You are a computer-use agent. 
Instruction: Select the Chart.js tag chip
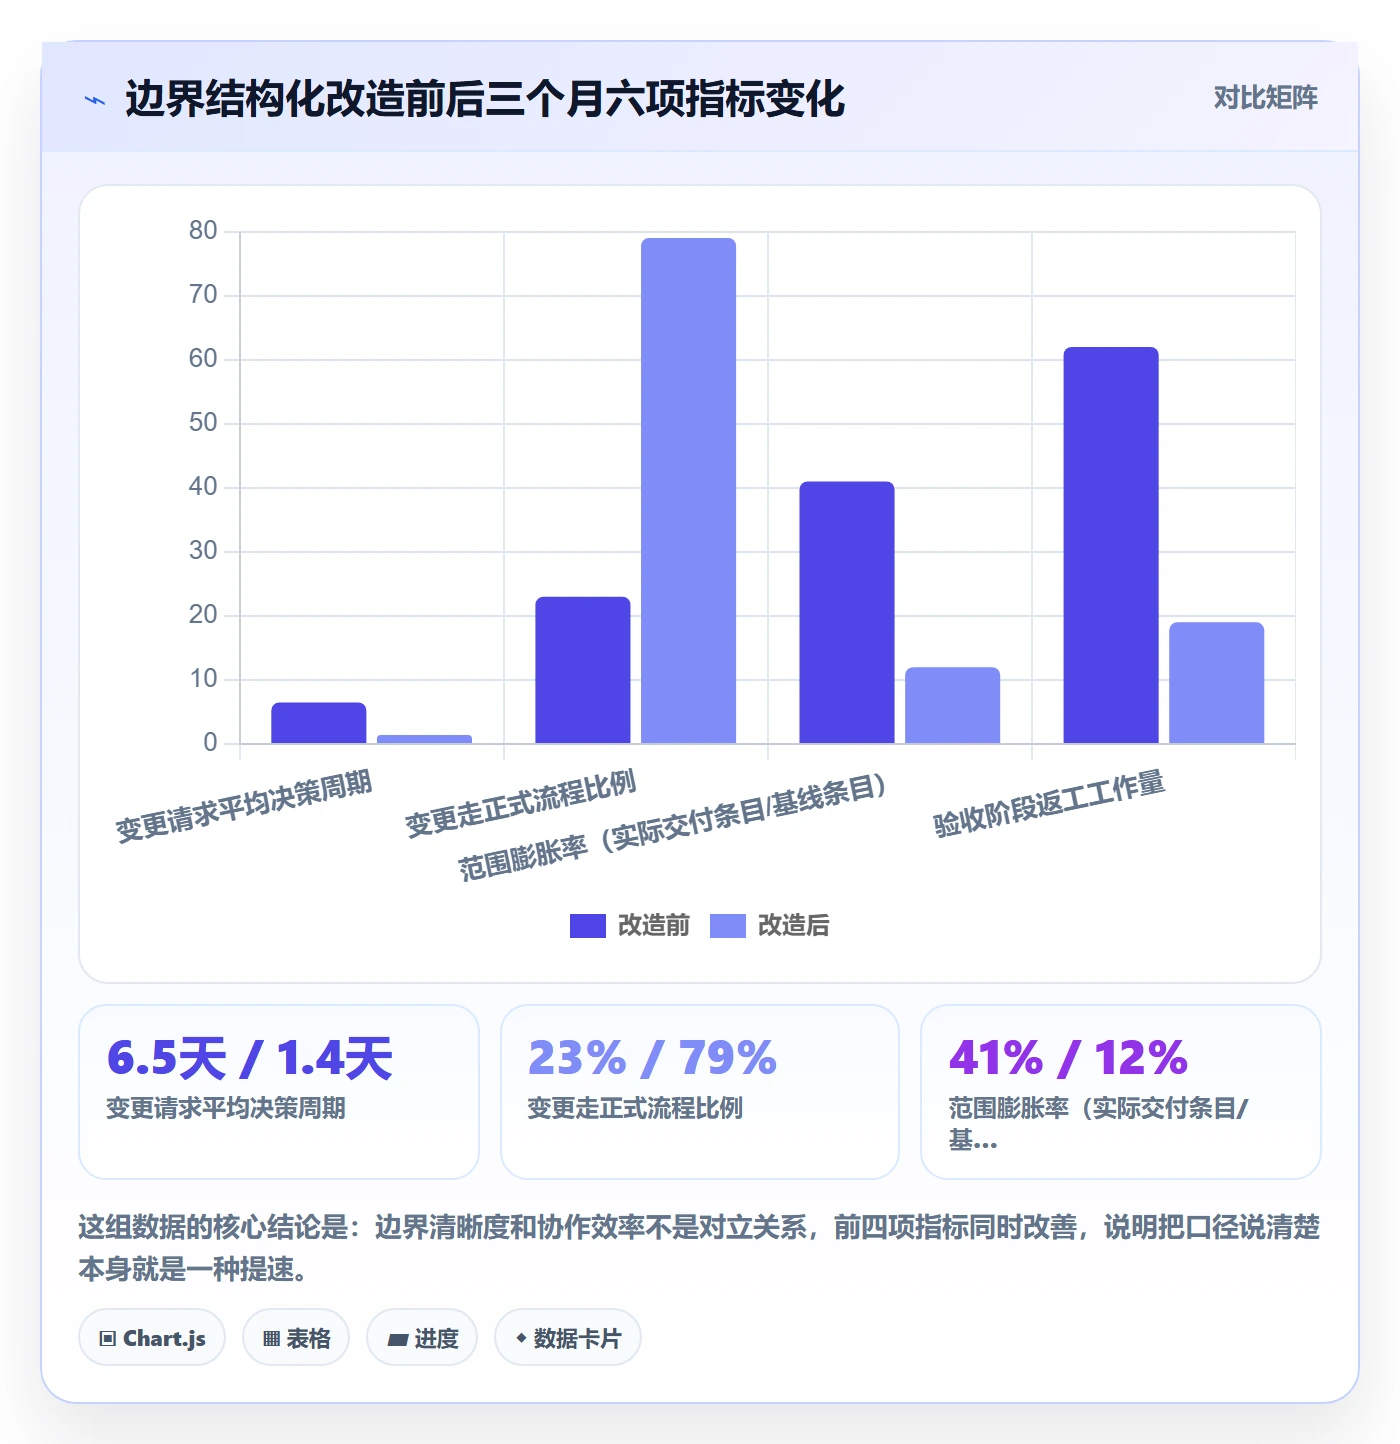pos(152,1338)
